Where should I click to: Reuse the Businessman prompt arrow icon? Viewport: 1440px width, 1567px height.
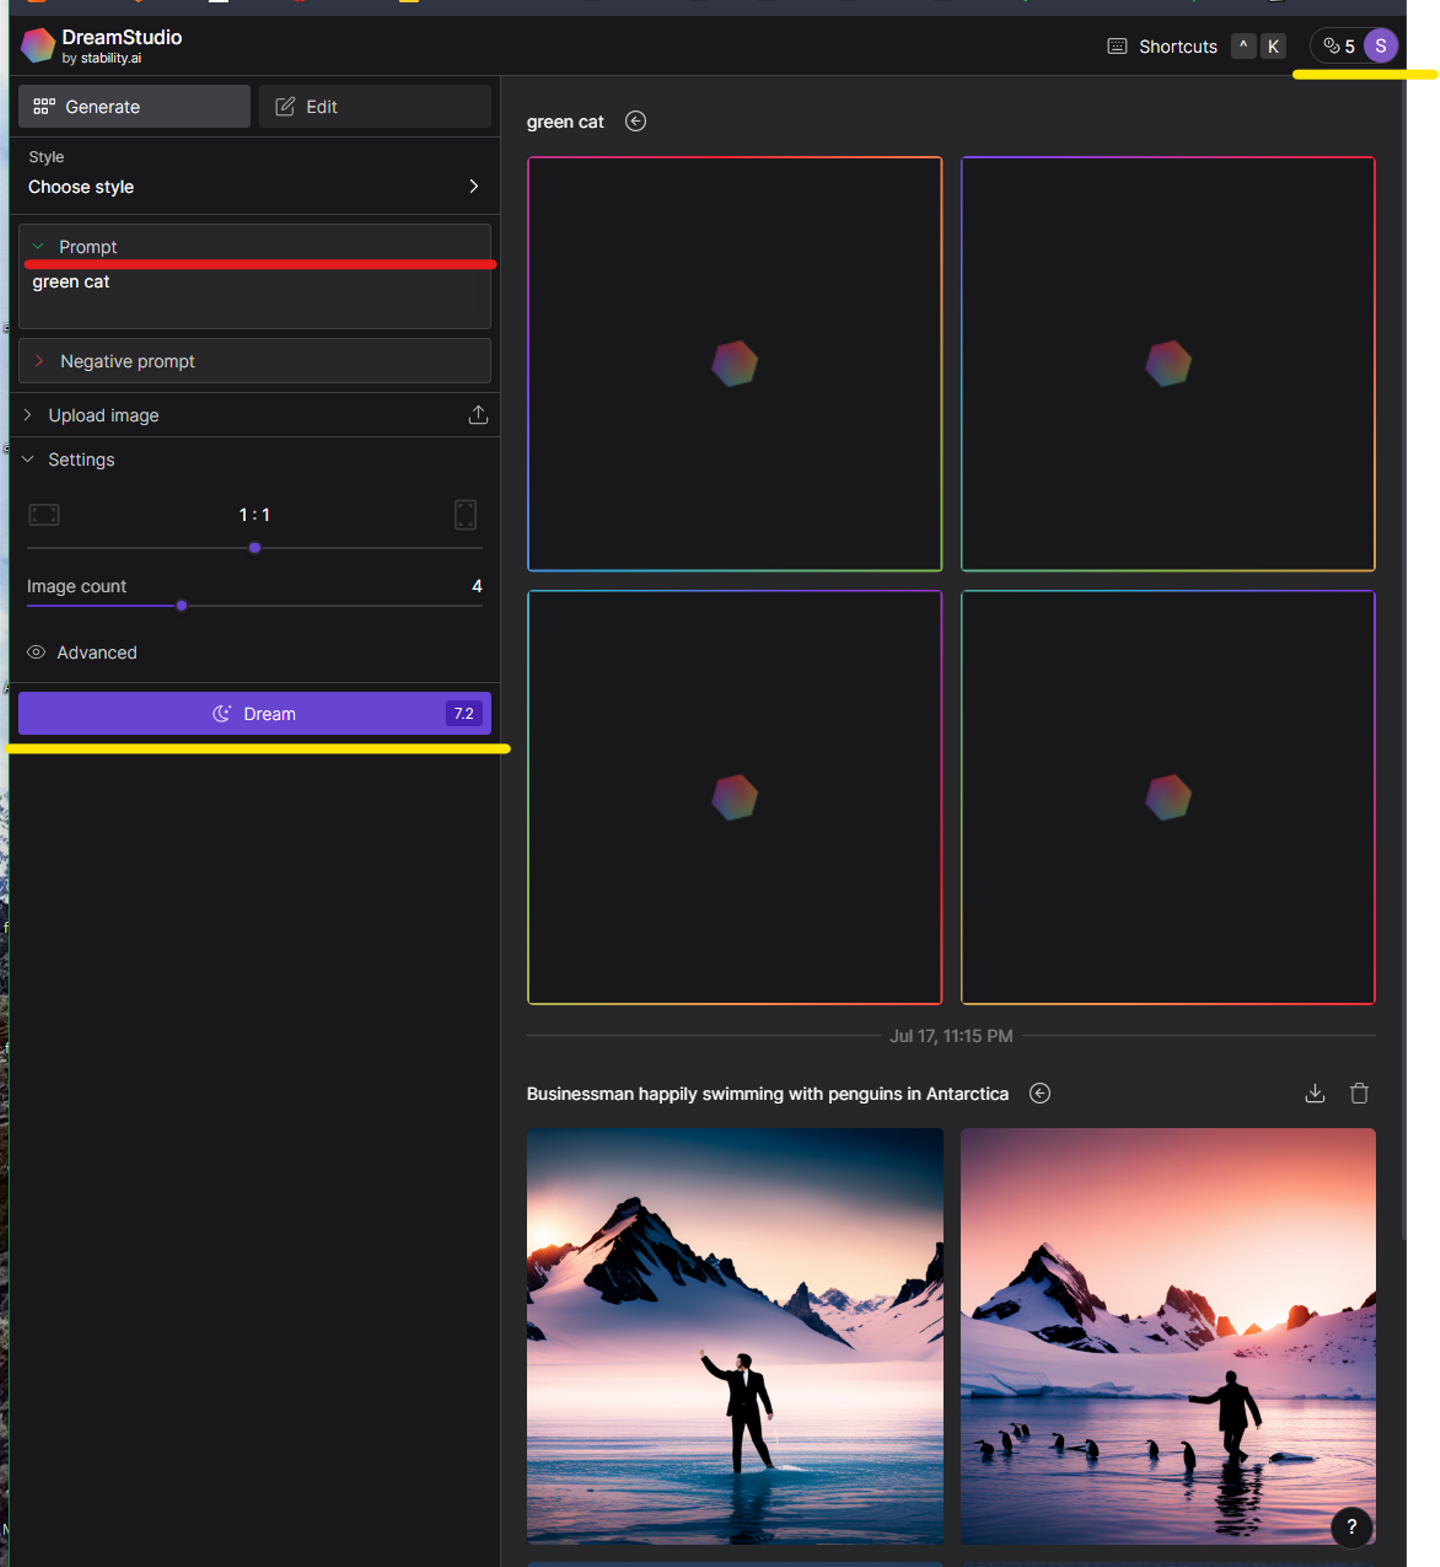click(1040, 1093)
